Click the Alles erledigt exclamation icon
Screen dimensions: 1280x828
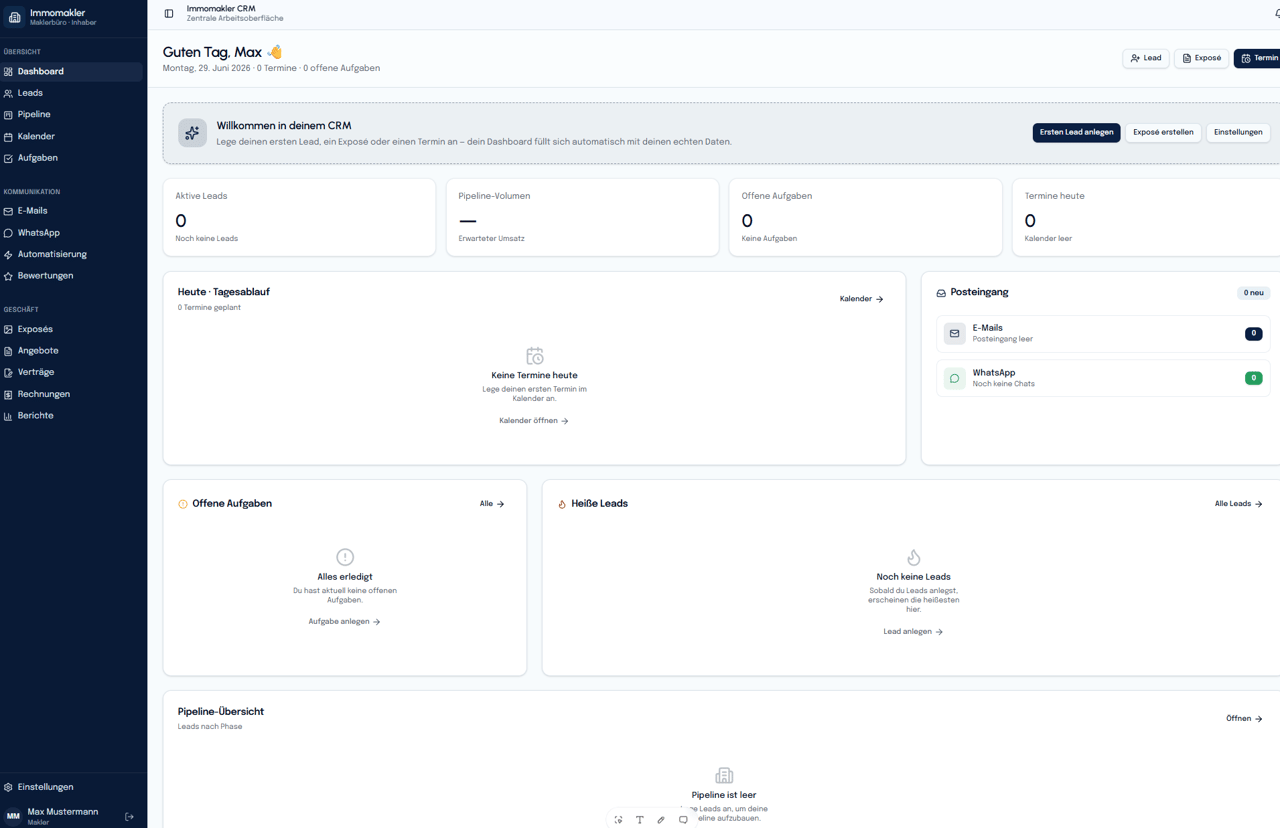click(x=345, y=557)
